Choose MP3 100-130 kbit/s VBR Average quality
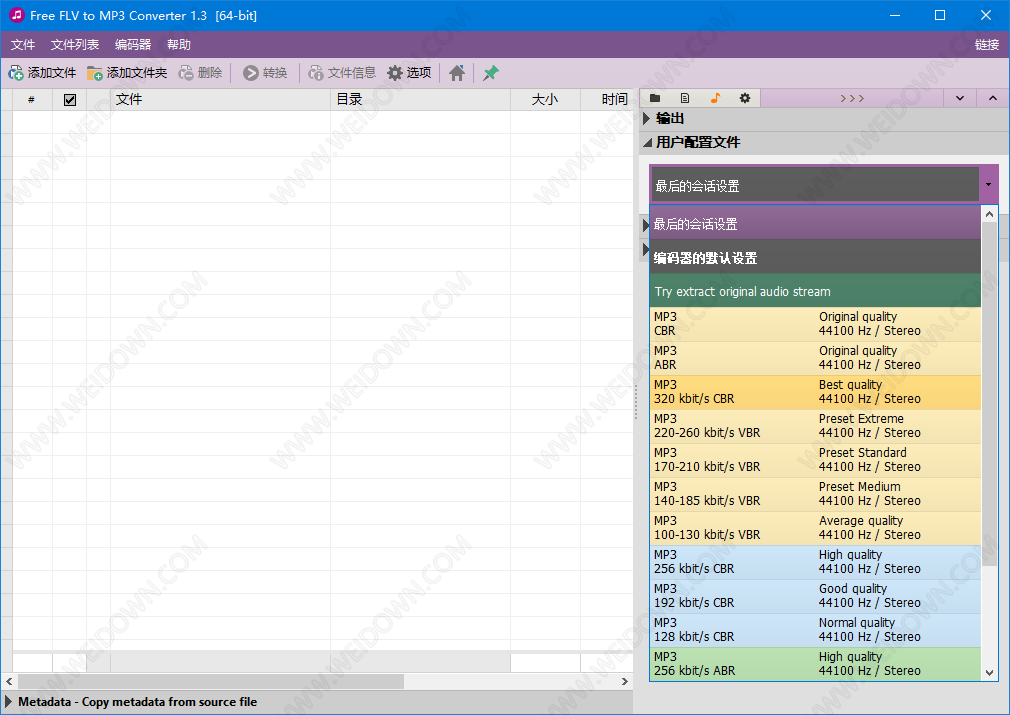Image resolution: width=1010 pixels, height=715 pixels. [815, 528]
